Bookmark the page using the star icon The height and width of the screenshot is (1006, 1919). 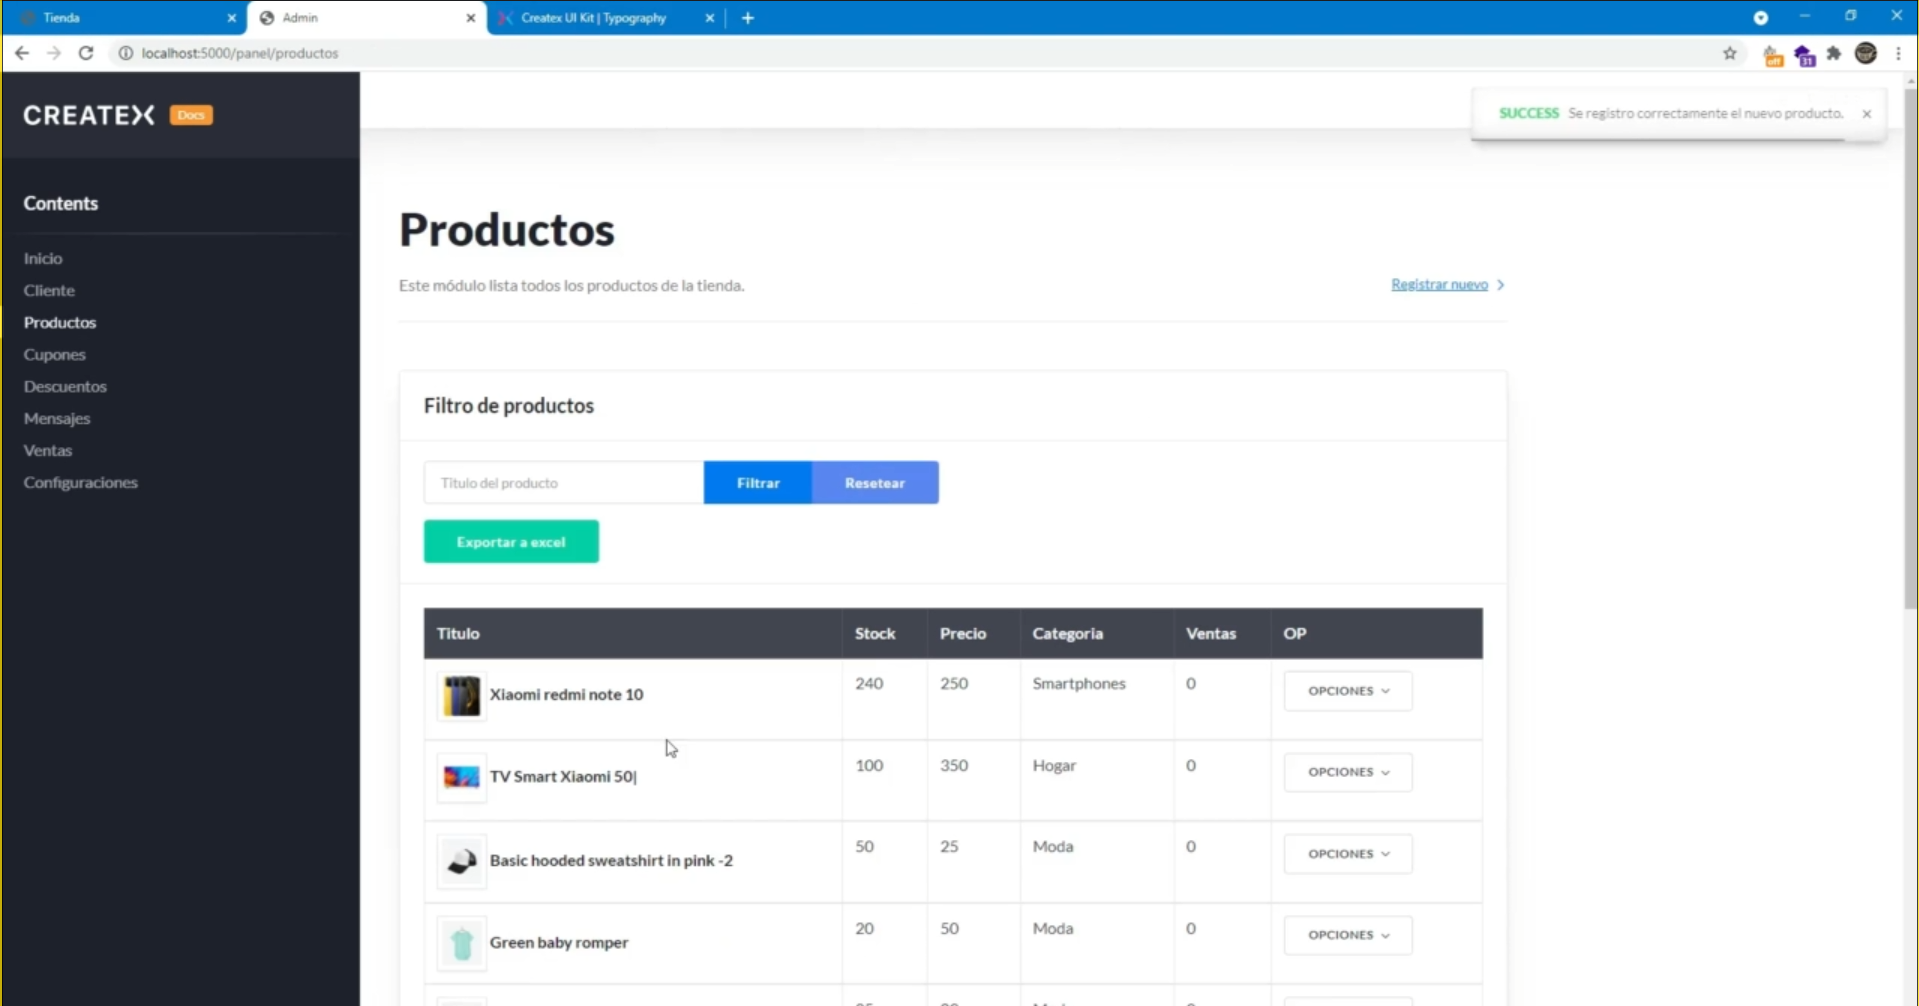coord(1729,53)
